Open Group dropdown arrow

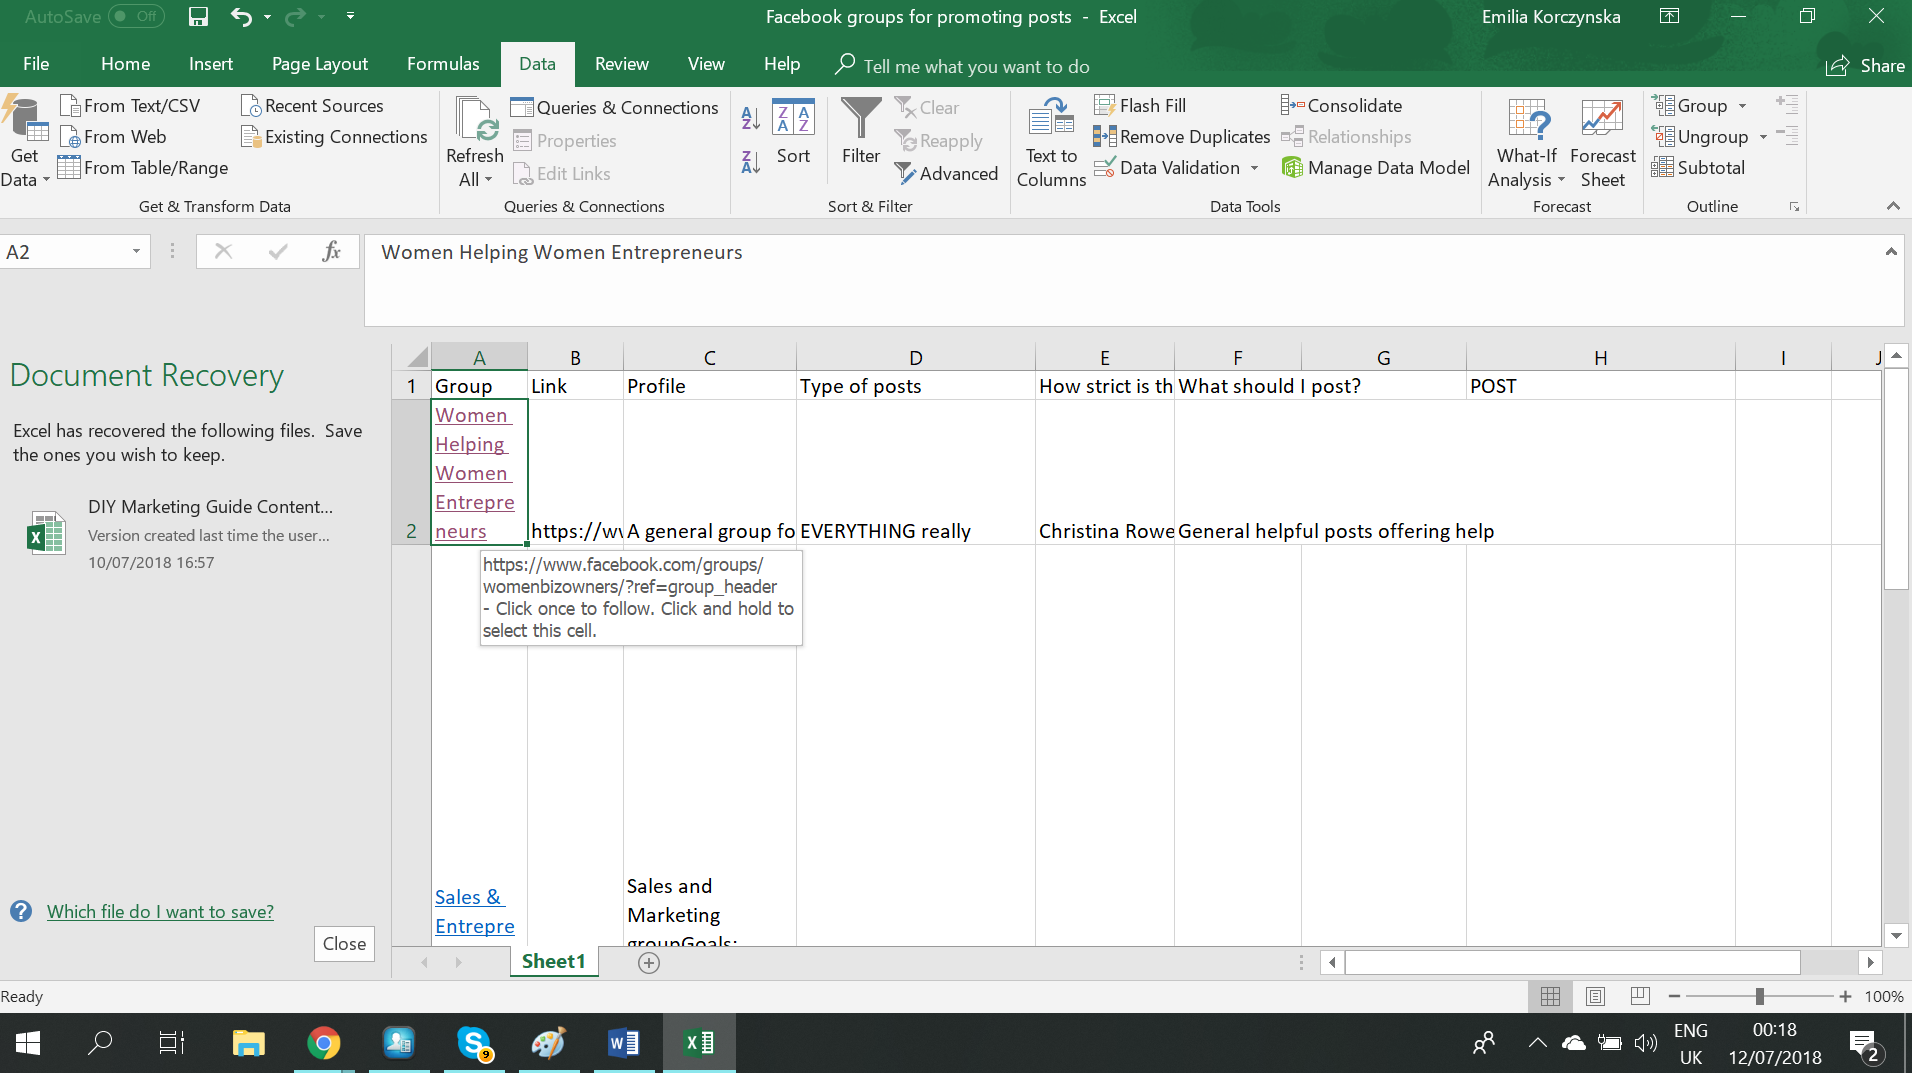[x=1742, y=106]
